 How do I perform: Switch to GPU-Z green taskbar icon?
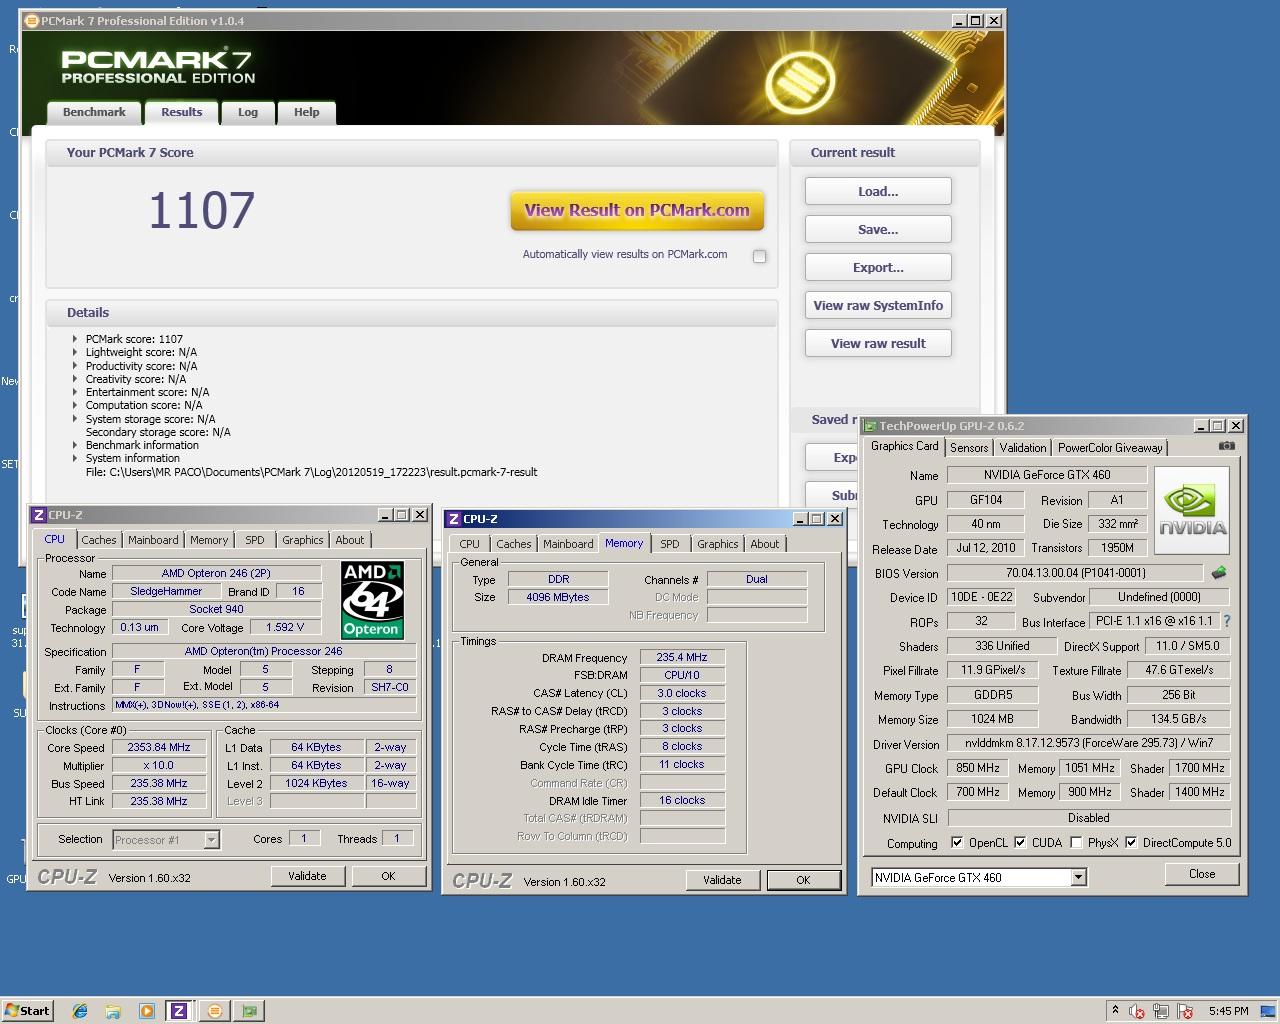point(249,1011)
